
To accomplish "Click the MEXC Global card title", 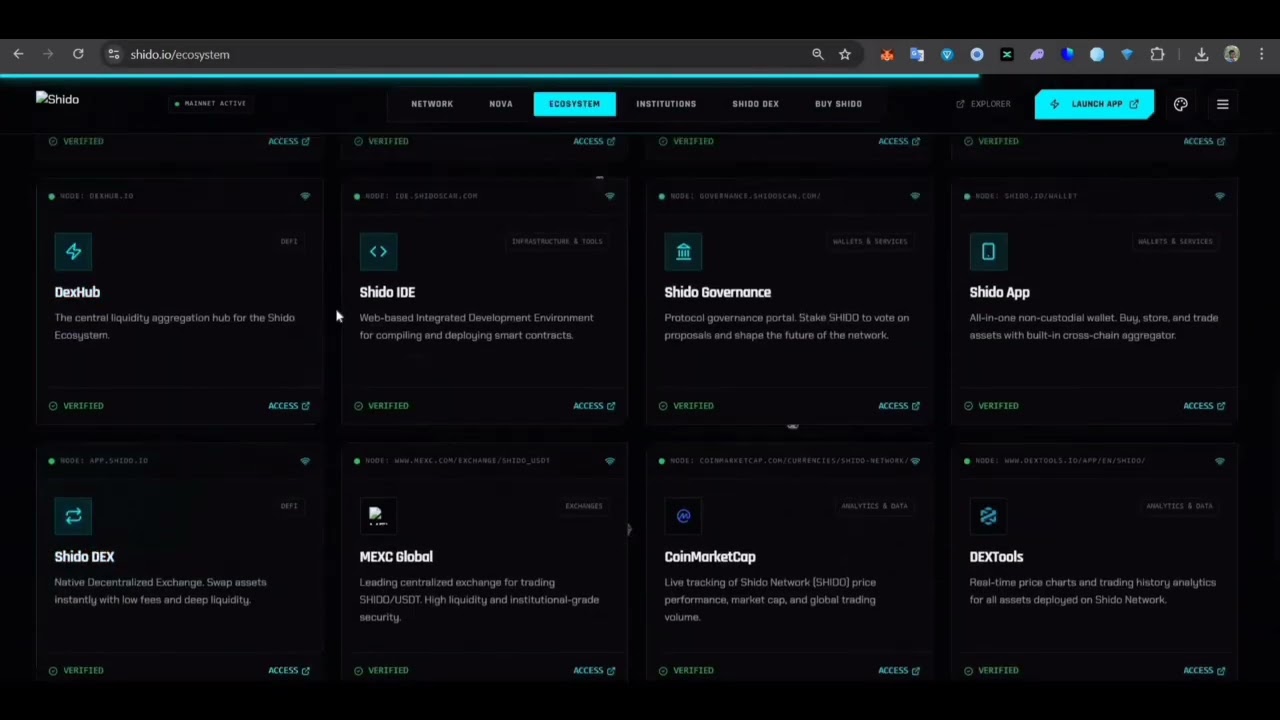I will pos(396,557).
